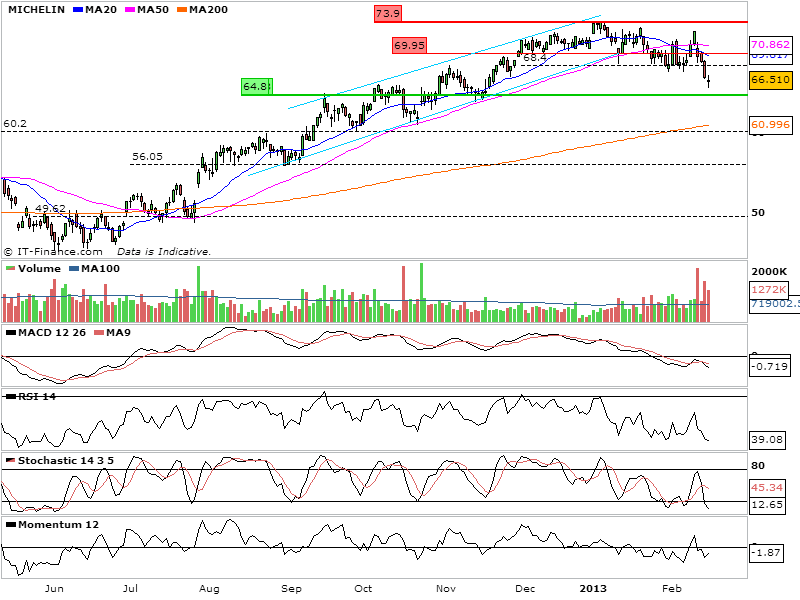The height and width of the screenshot is (600, 800).
Task: Click the 60.2 level label
Action: tap(15, 124)
